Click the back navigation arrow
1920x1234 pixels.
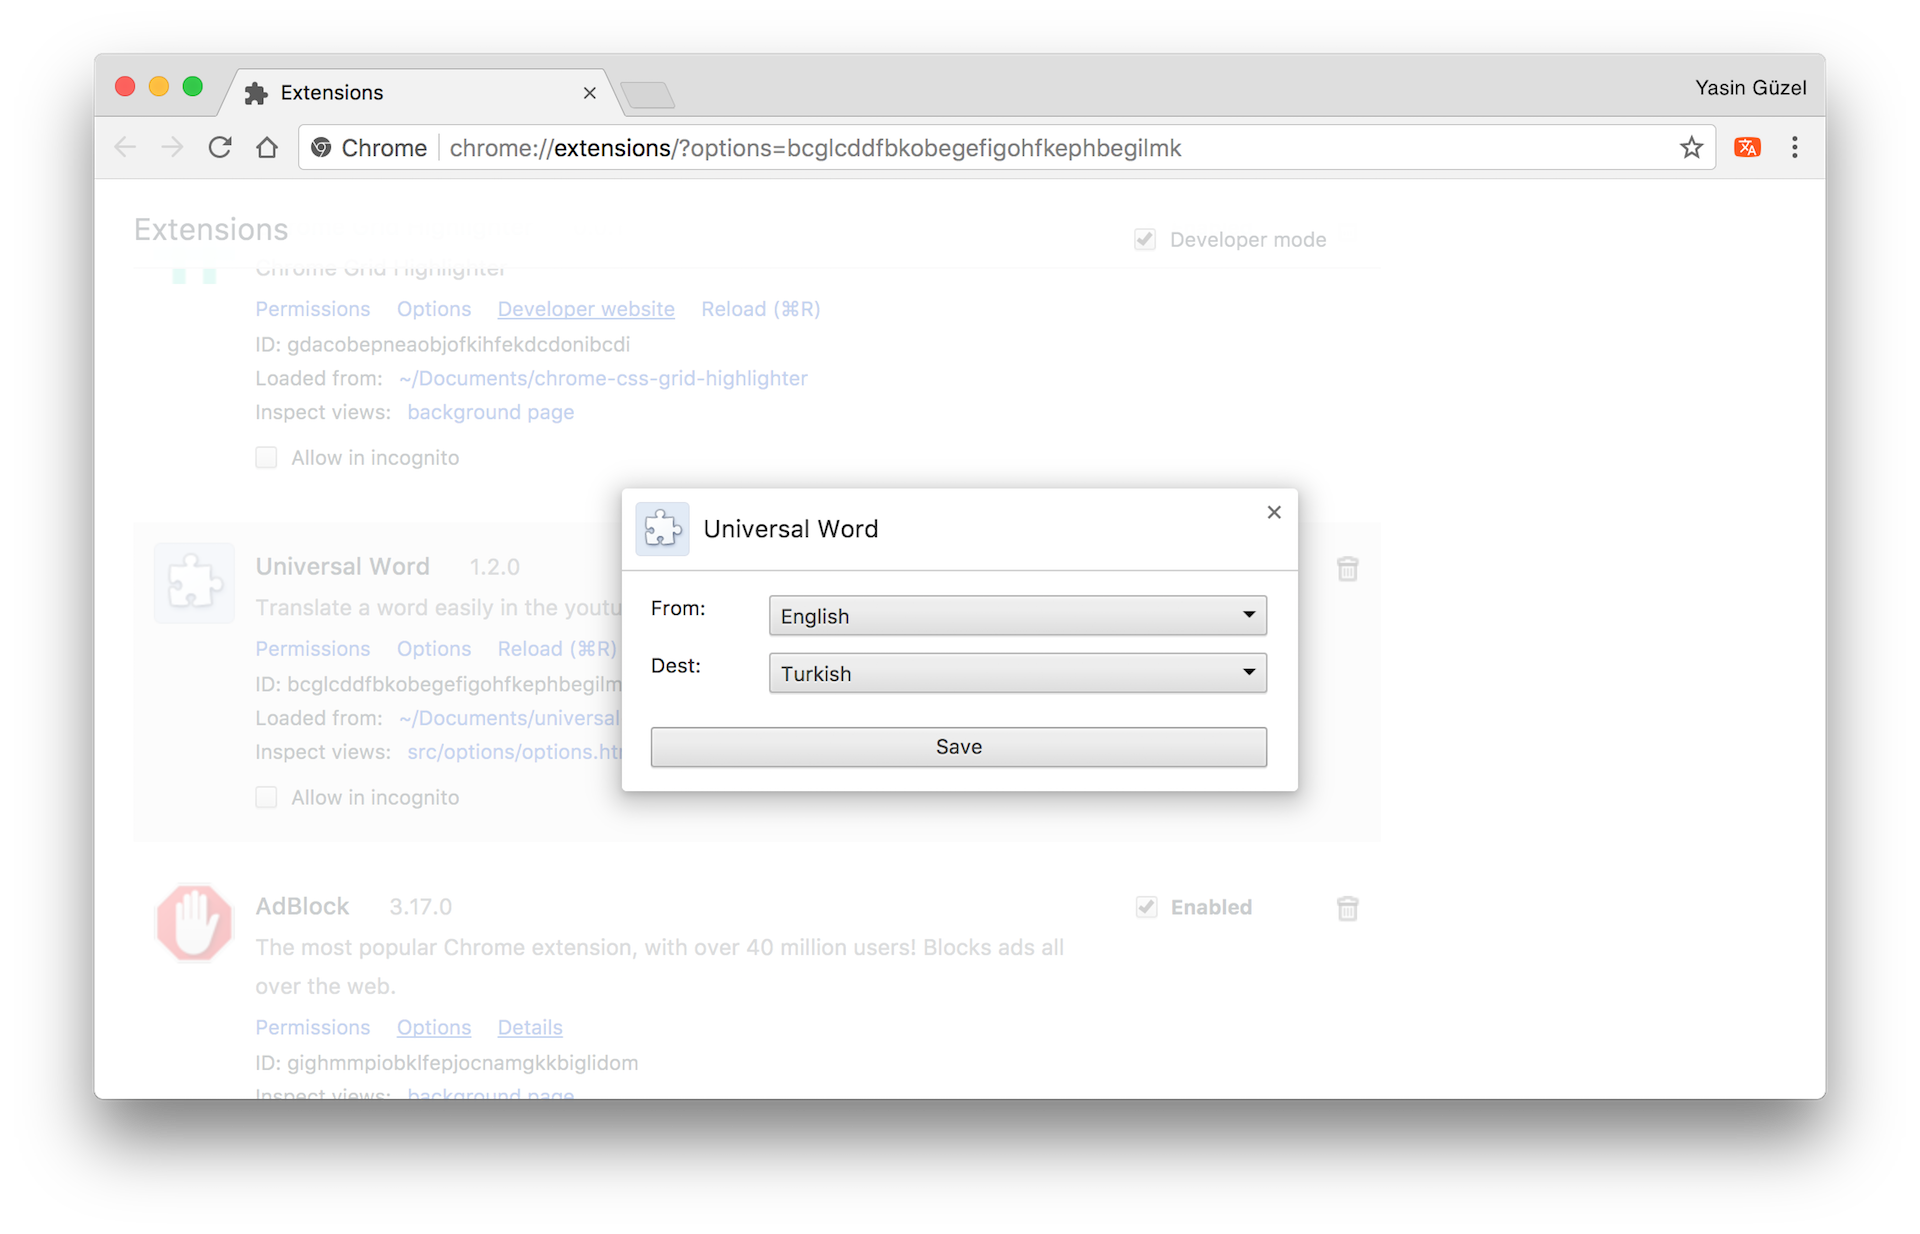pos(125,148)
